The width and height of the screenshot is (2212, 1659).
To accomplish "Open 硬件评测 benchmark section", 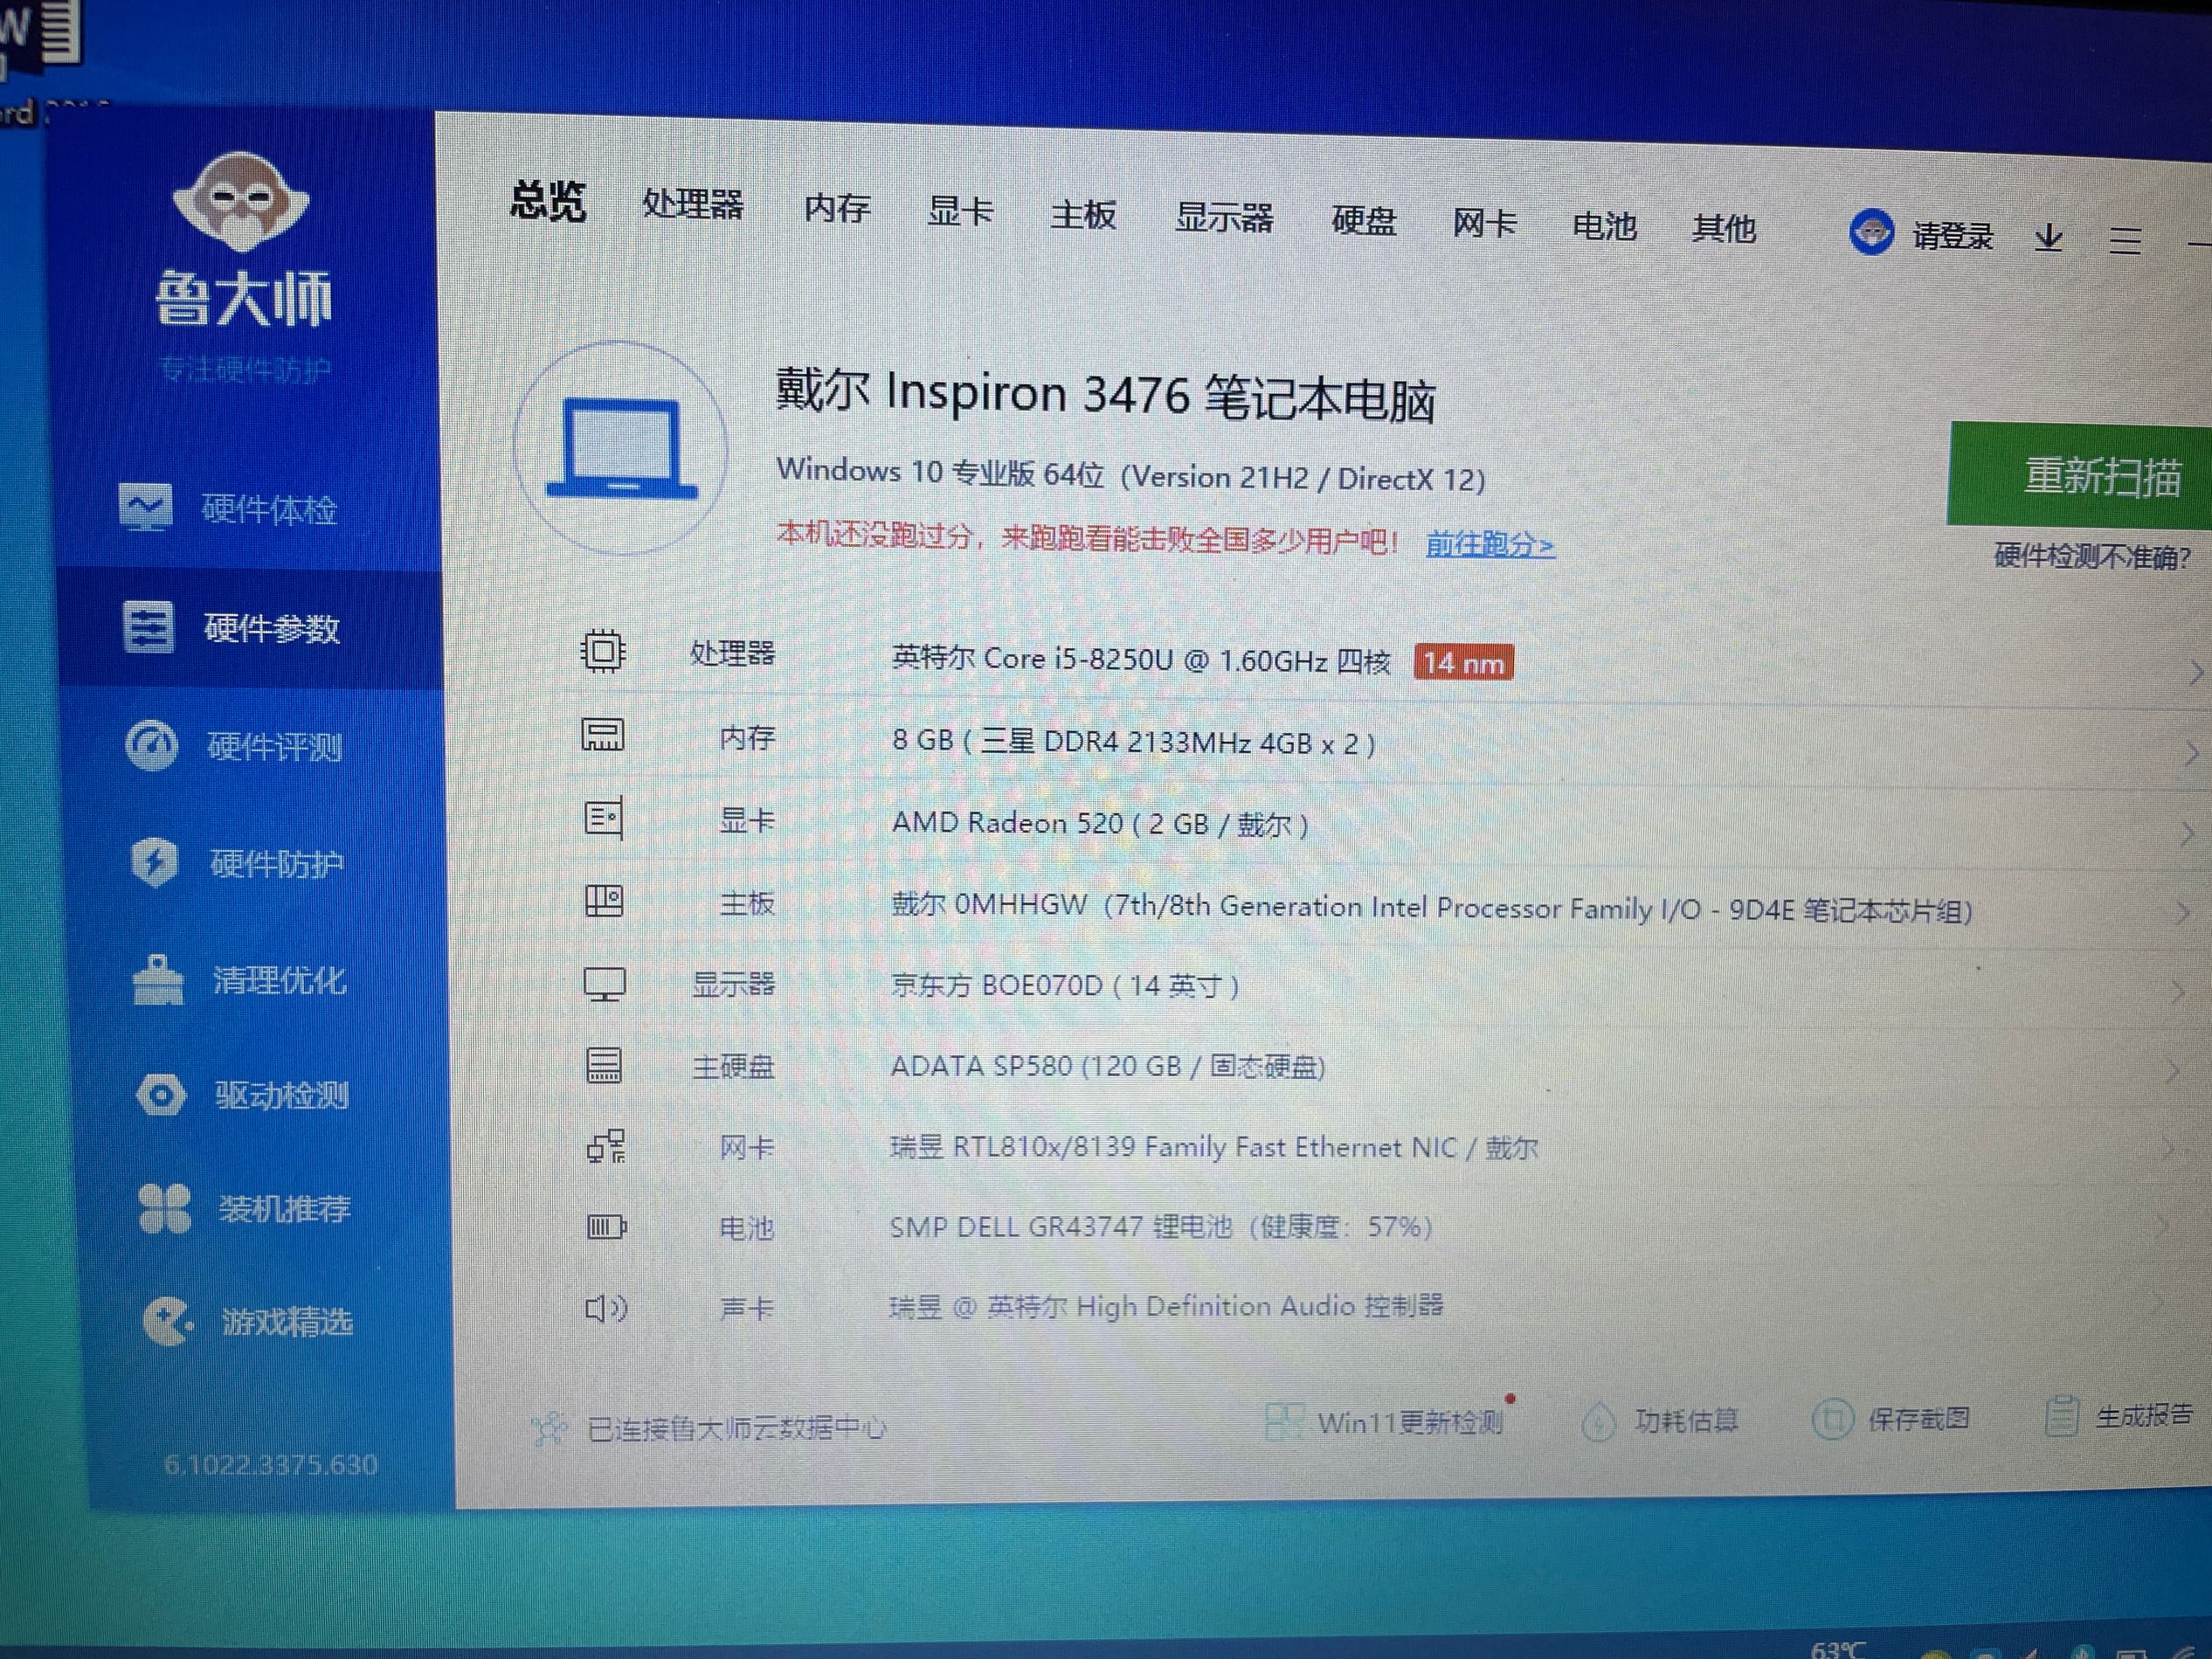I will point(235,746).
